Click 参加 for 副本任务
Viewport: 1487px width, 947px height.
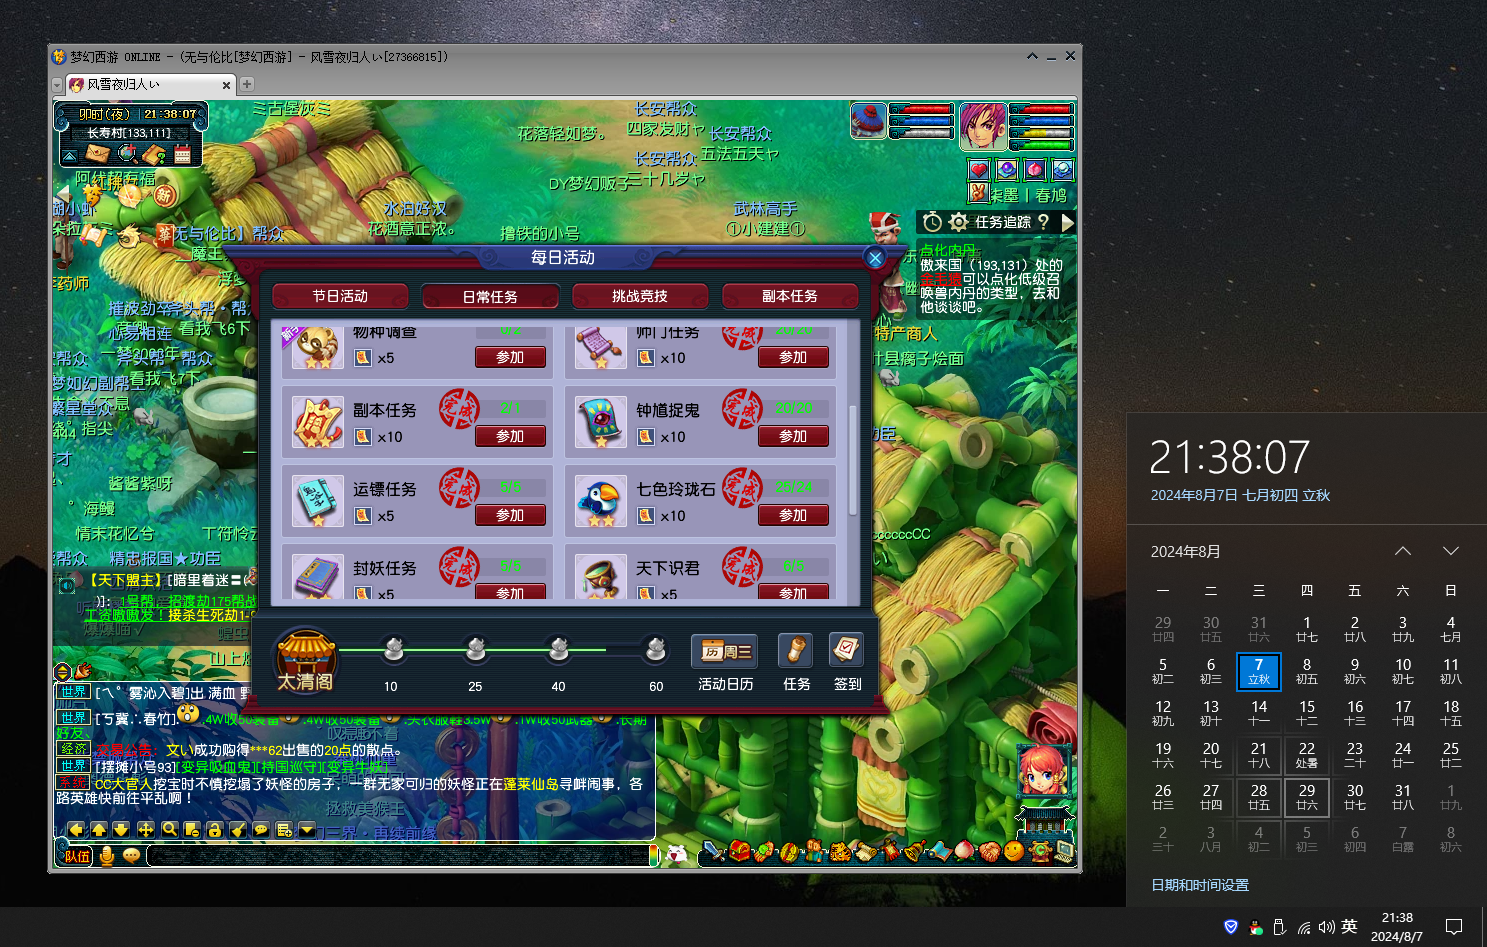(x=510, y=436)
